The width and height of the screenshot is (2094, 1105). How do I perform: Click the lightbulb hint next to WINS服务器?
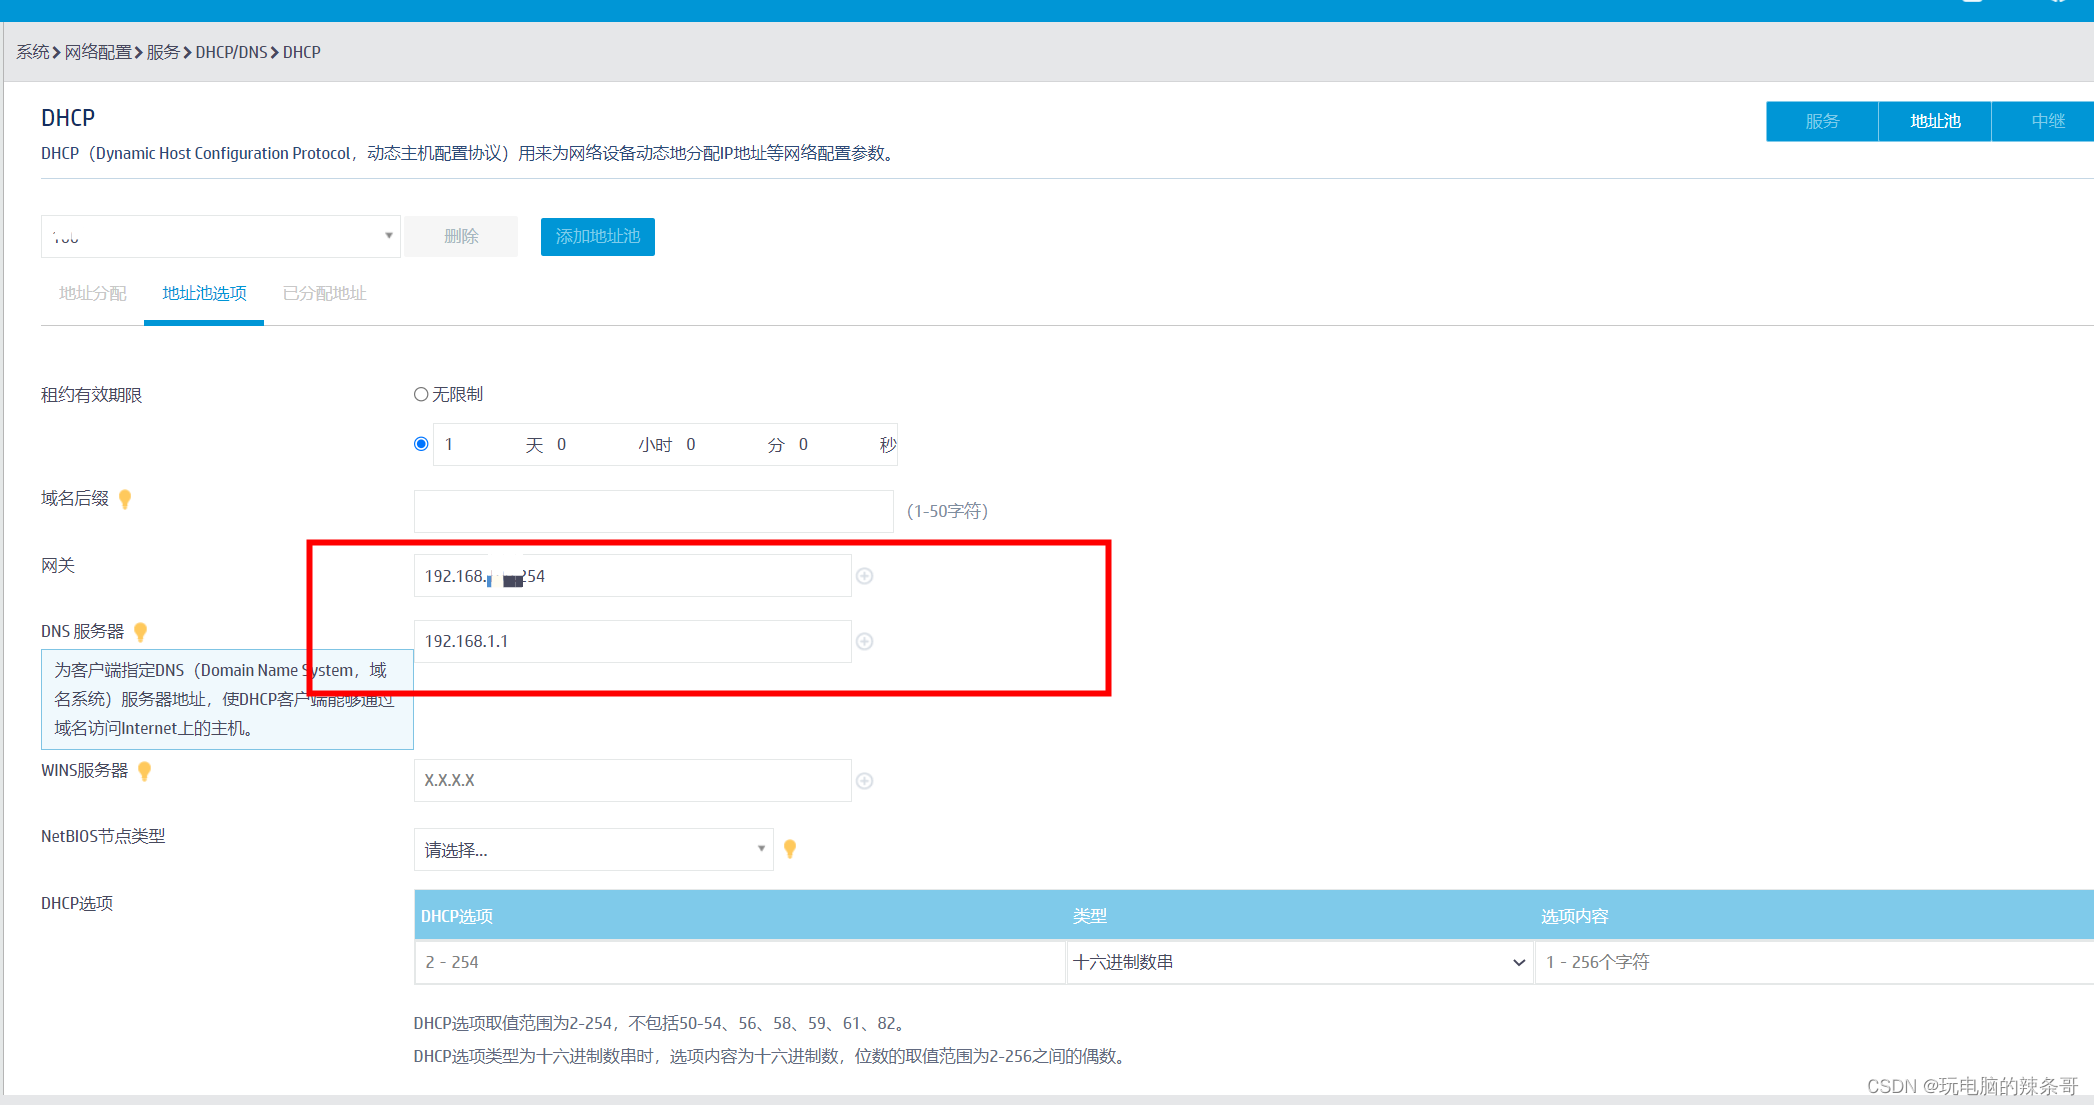145,771
